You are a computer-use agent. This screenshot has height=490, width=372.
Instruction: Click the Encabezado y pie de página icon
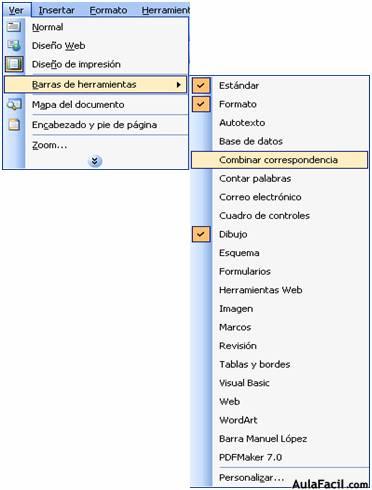14,125
